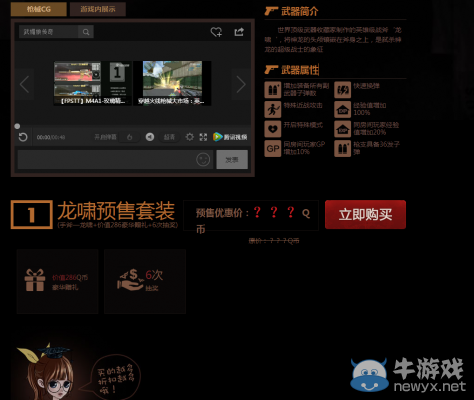Click the 立即购买 buy button
Screen dimensions: 474x400
point(365,214)
